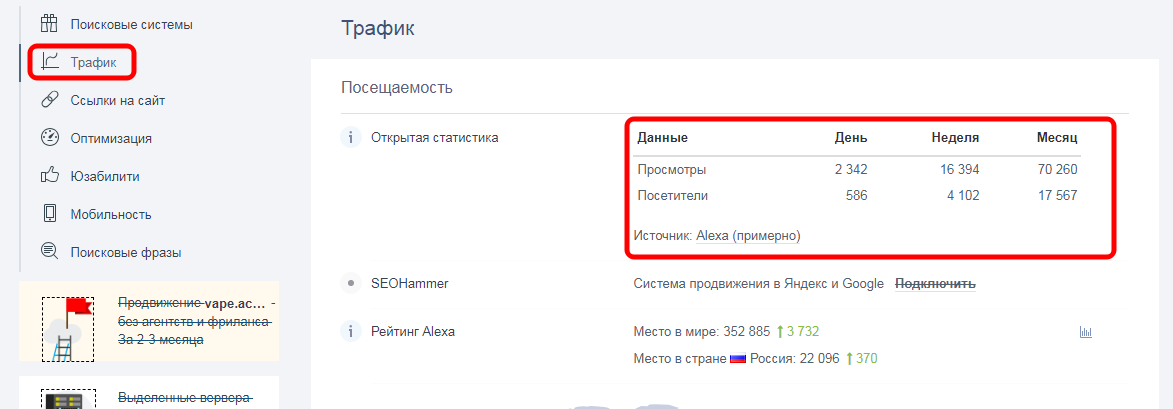Viewport: 1173px width, 409px height.
Task: Click info icon next to Открытая статистика
Action: click(350, 138)
